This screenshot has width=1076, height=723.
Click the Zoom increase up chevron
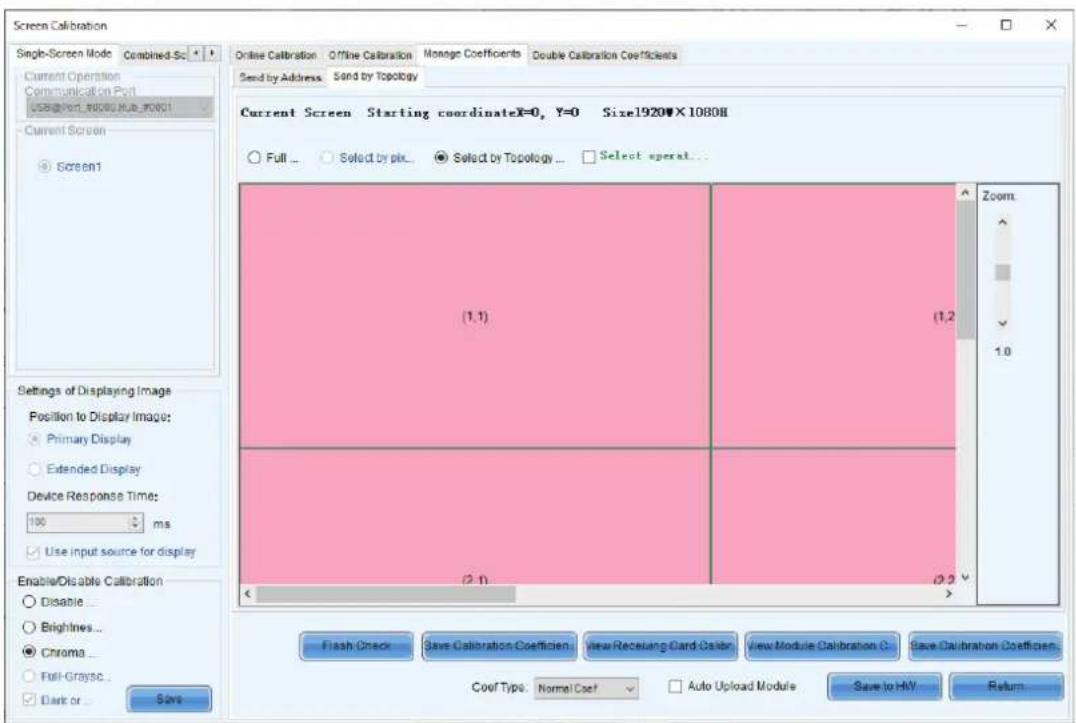click(1003, 222)
